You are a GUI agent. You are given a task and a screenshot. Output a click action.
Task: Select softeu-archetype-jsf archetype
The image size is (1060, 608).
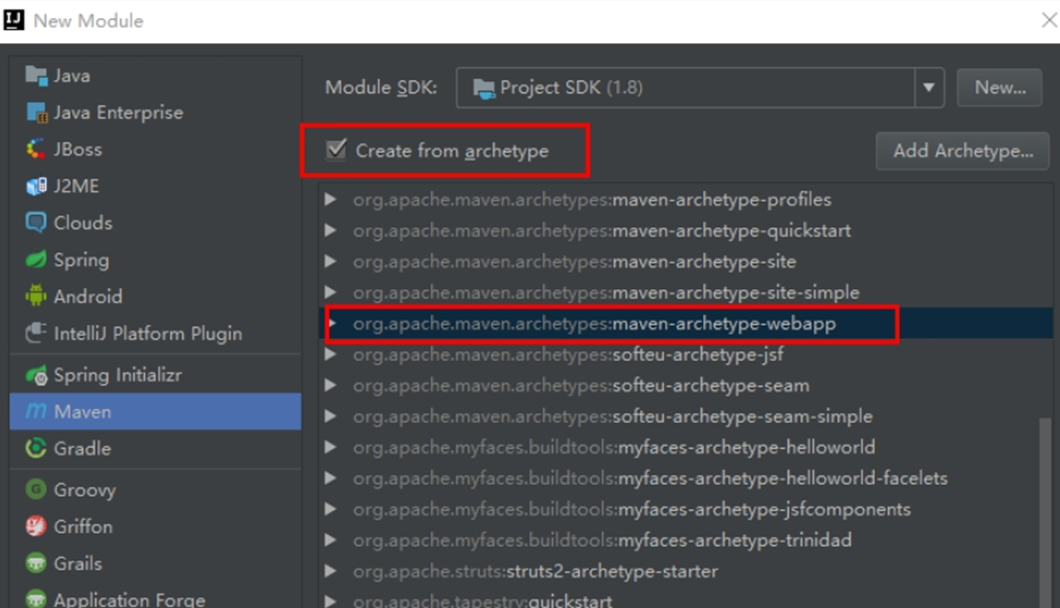coord(685,354)
